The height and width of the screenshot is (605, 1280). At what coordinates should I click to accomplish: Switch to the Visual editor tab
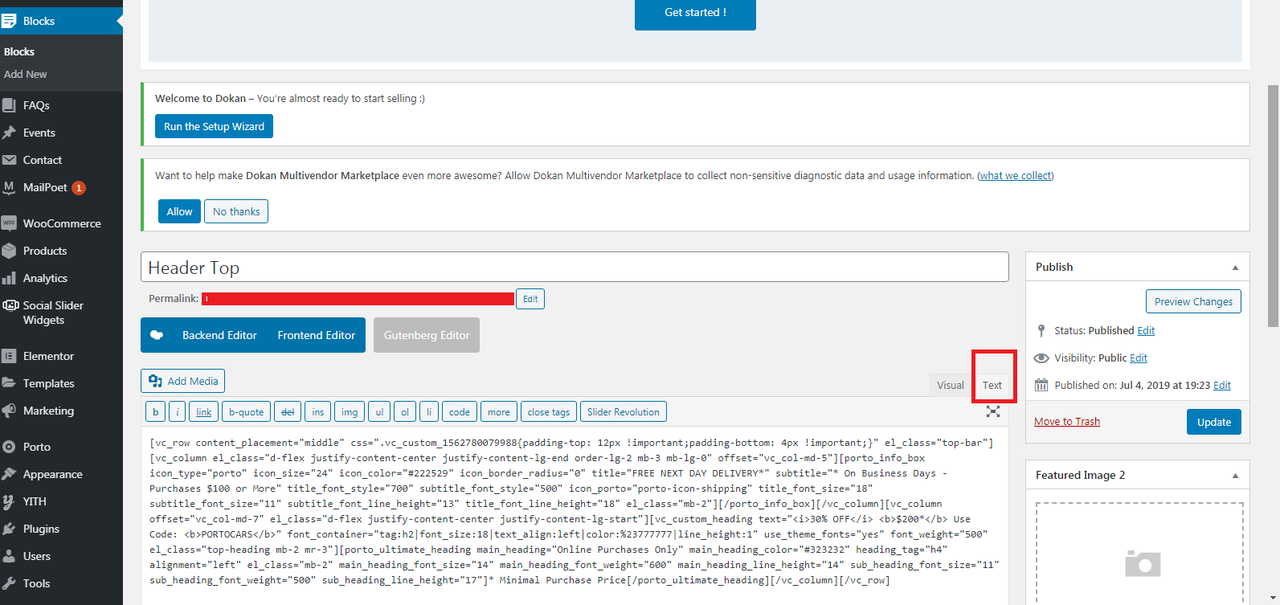[x=950, y=385]
